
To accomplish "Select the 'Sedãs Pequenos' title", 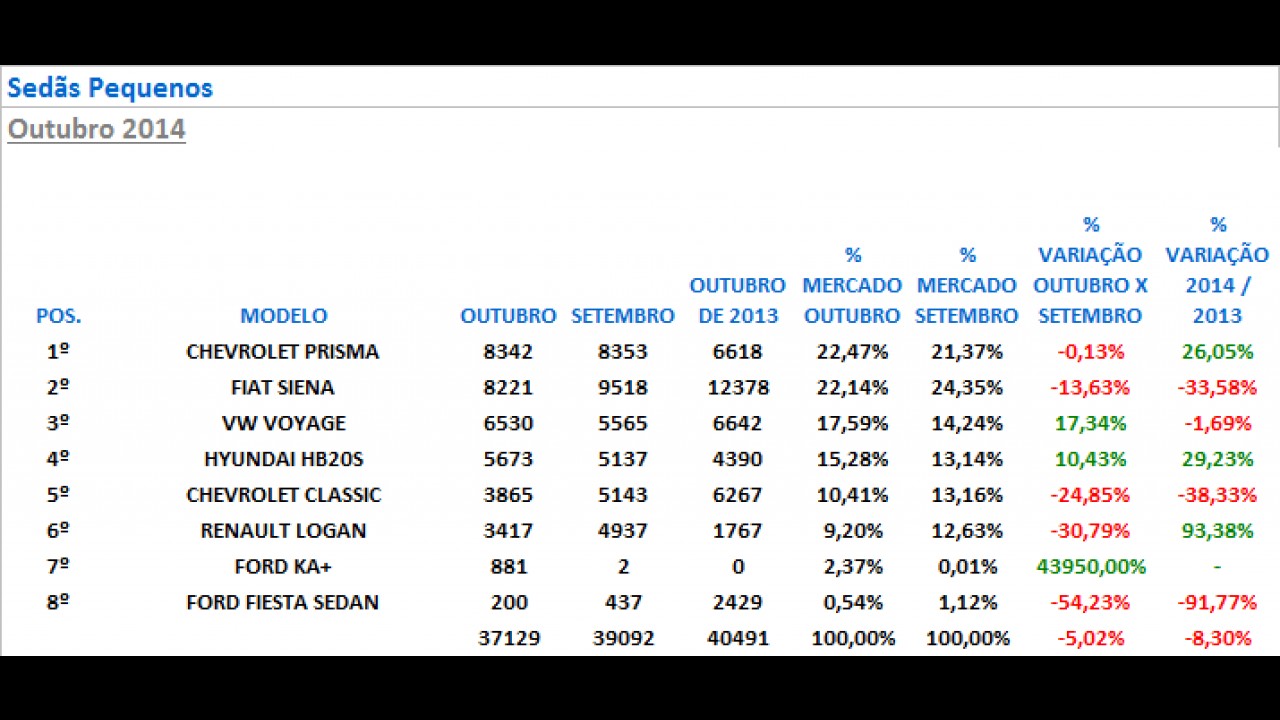I will tap(110, 88).
